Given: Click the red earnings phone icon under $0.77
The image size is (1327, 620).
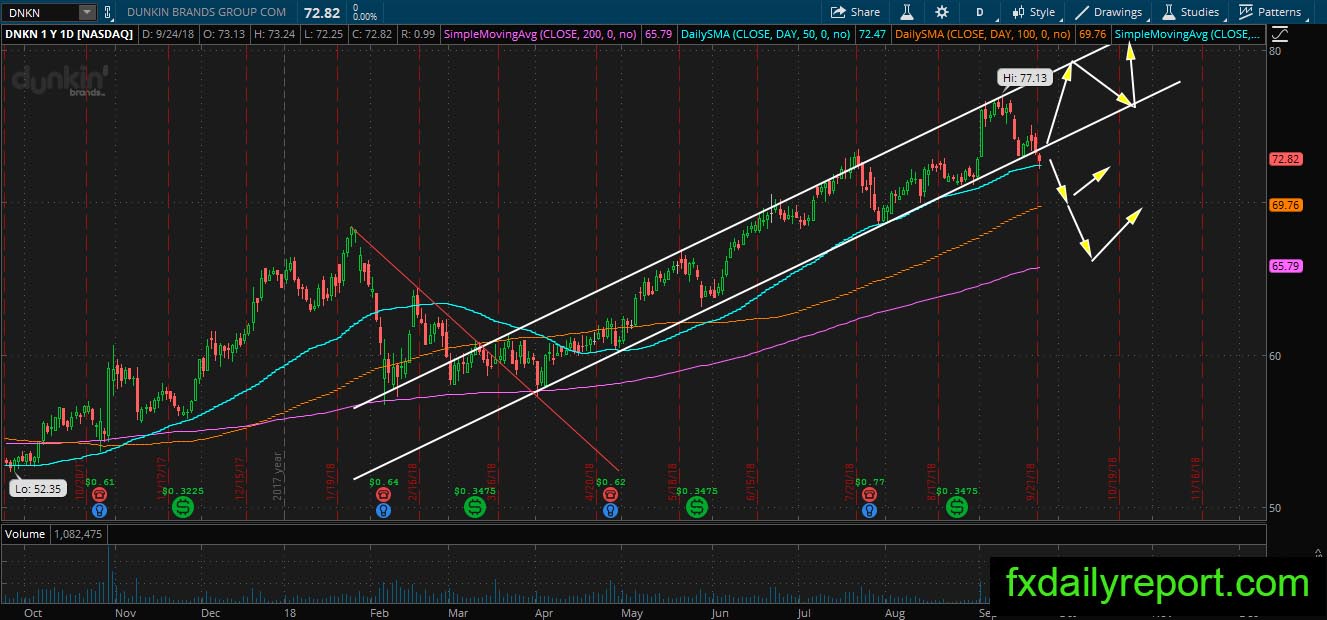Looking at the screenshot, I should 869,494.
